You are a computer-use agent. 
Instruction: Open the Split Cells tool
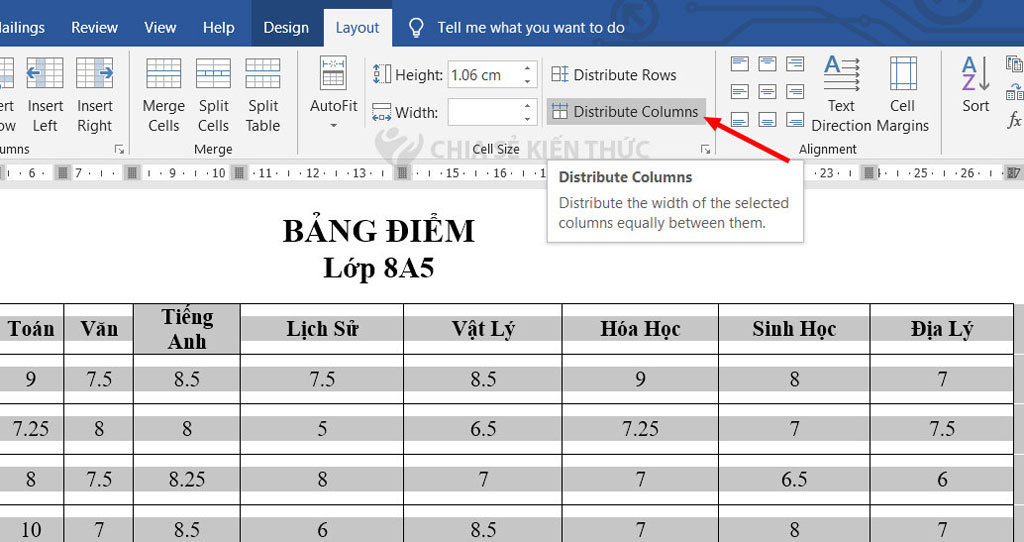pyautogui.click(x=214, y=95)
